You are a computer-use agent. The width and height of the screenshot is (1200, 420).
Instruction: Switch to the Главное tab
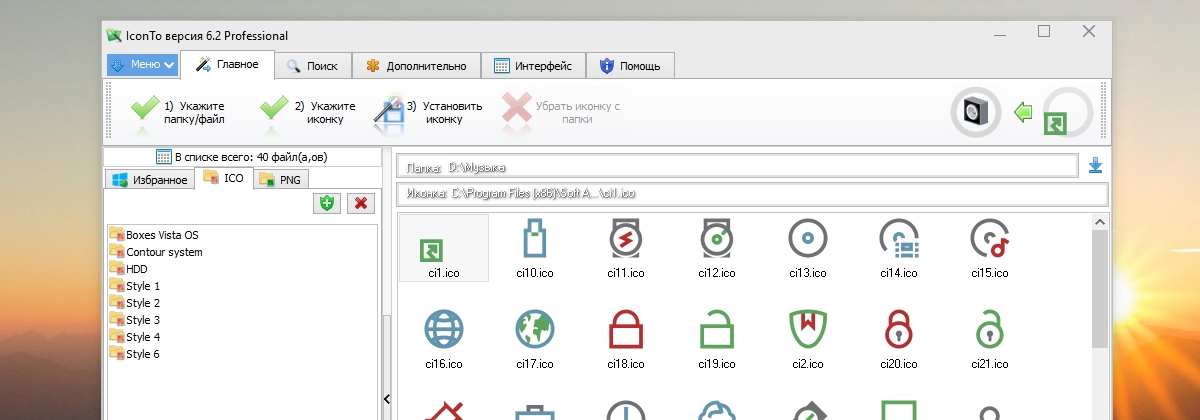(x=227, y=65)
